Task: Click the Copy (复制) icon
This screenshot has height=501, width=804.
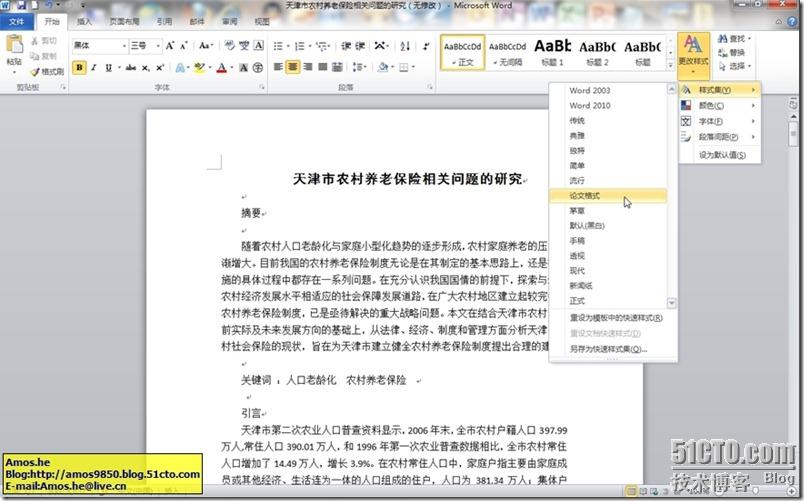Action: (x=35, y=56)
